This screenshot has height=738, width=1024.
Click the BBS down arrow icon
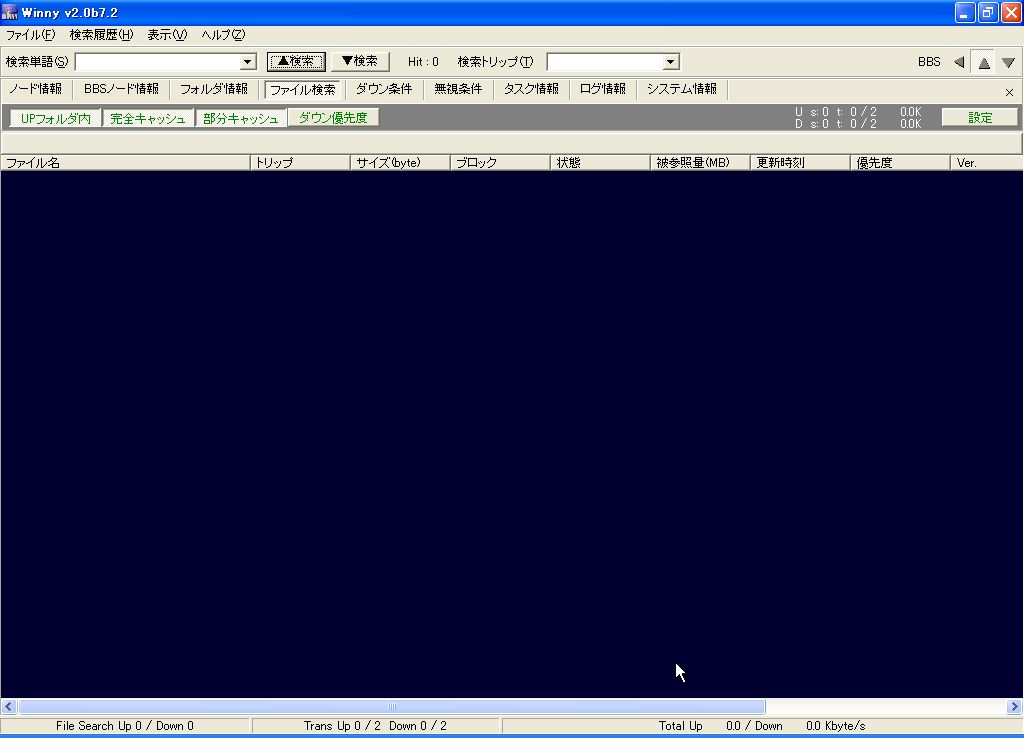[1008, 63]
